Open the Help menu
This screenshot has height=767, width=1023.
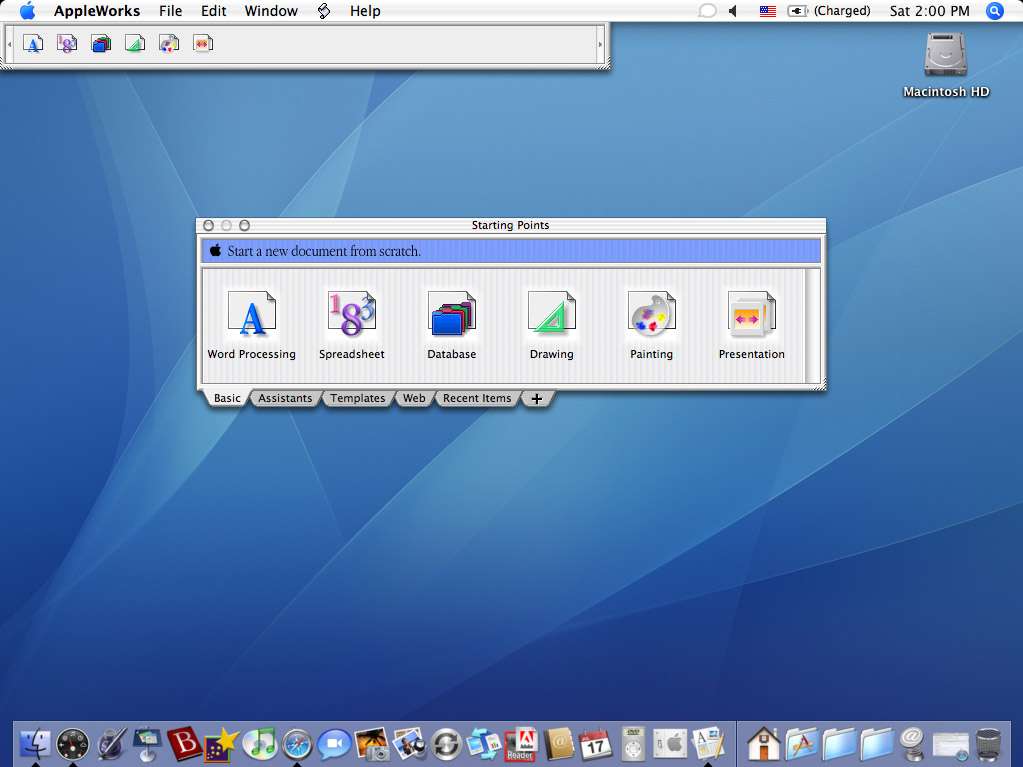[x=365, y=11]
